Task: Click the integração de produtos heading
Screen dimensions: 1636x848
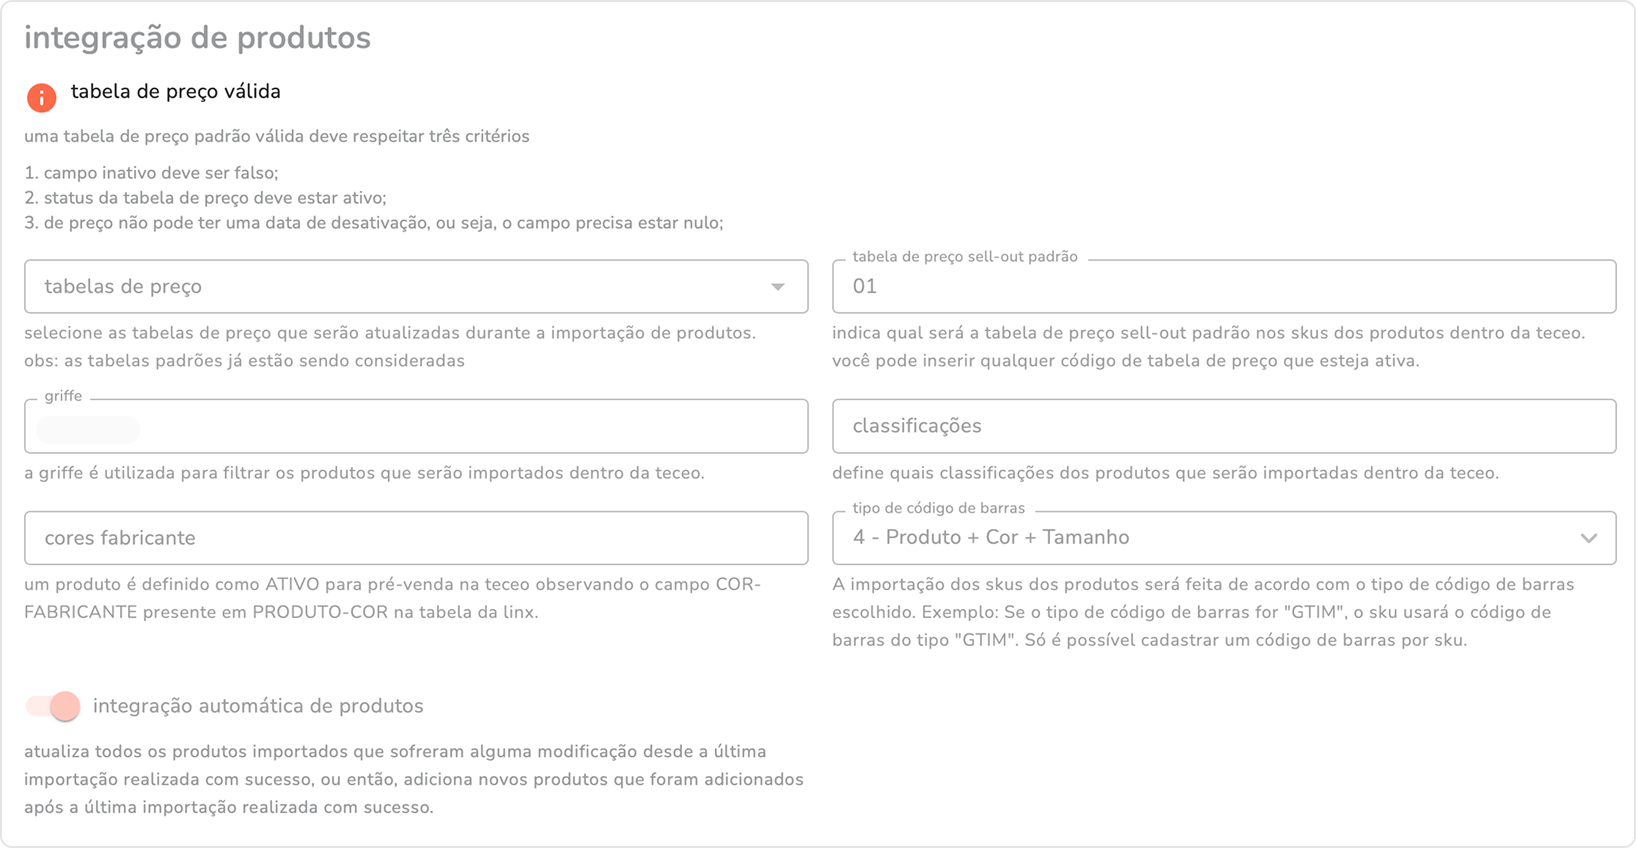Action: [x=197, y=38]
